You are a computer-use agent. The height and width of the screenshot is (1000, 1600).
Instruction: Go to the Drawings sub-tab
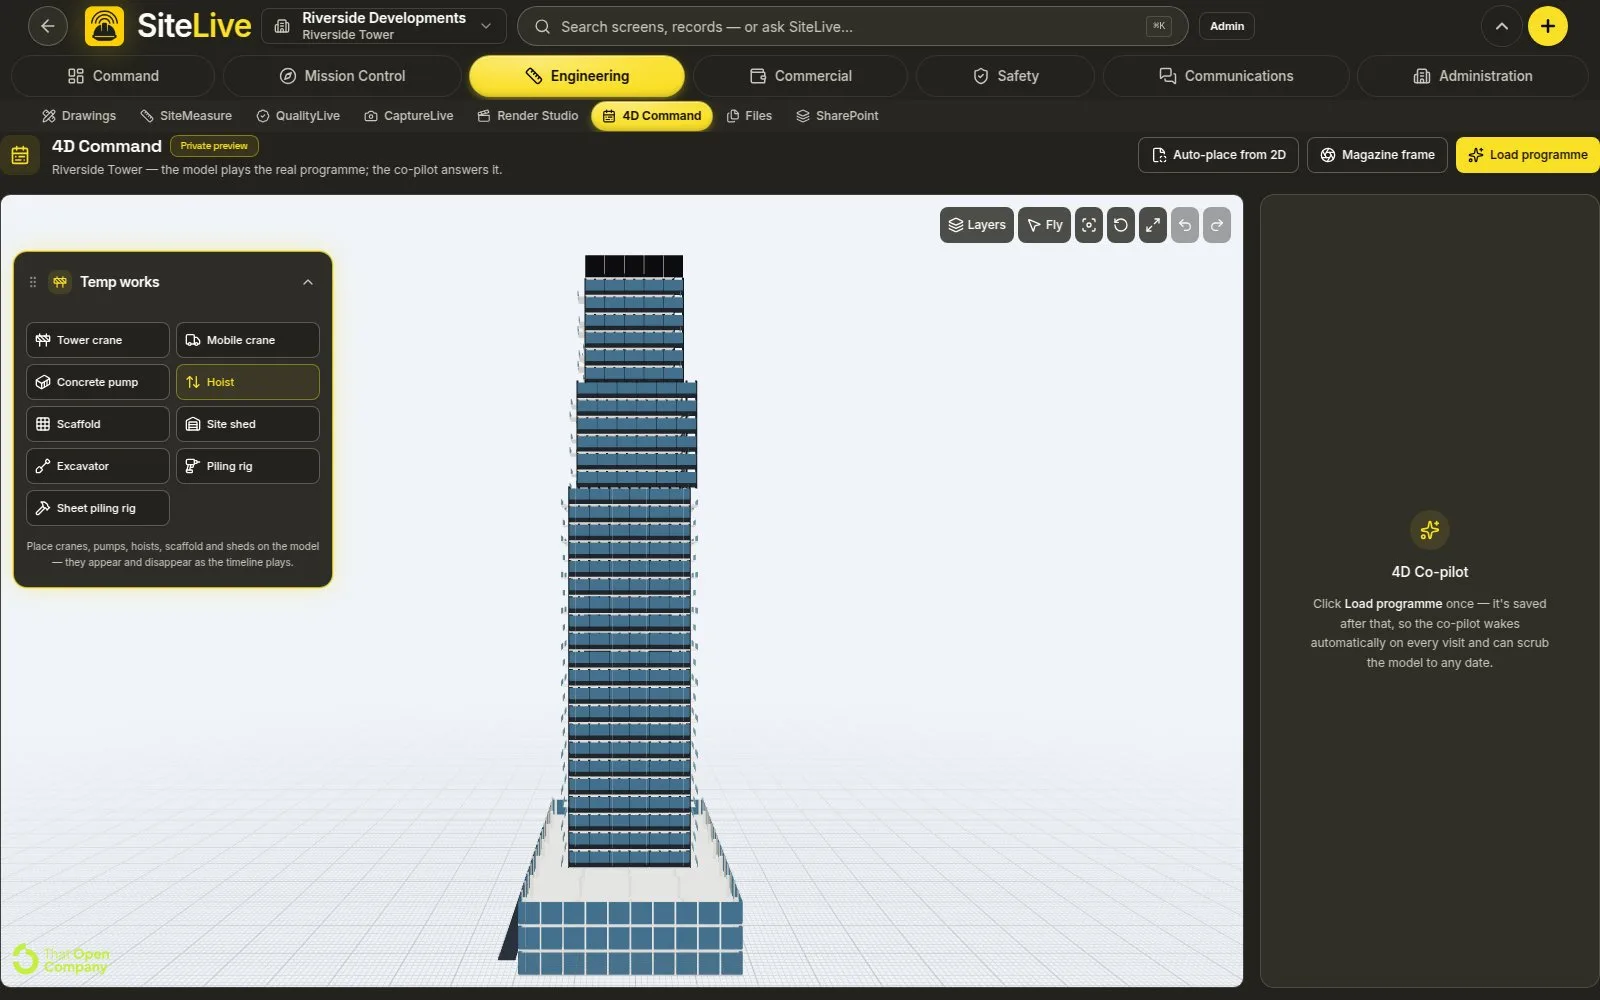79,116
